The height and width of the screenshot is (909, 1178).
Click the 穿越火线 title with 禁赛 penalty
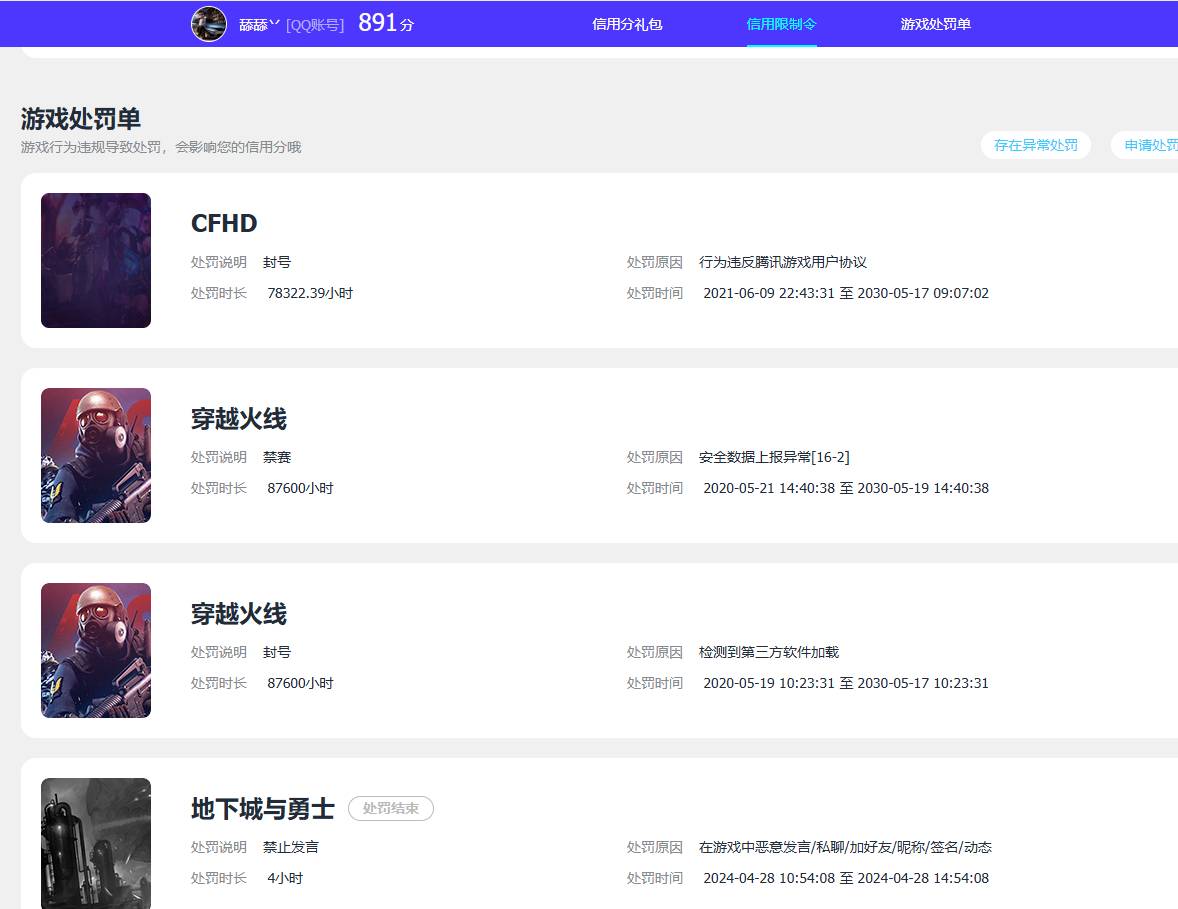tap(239, 418)
